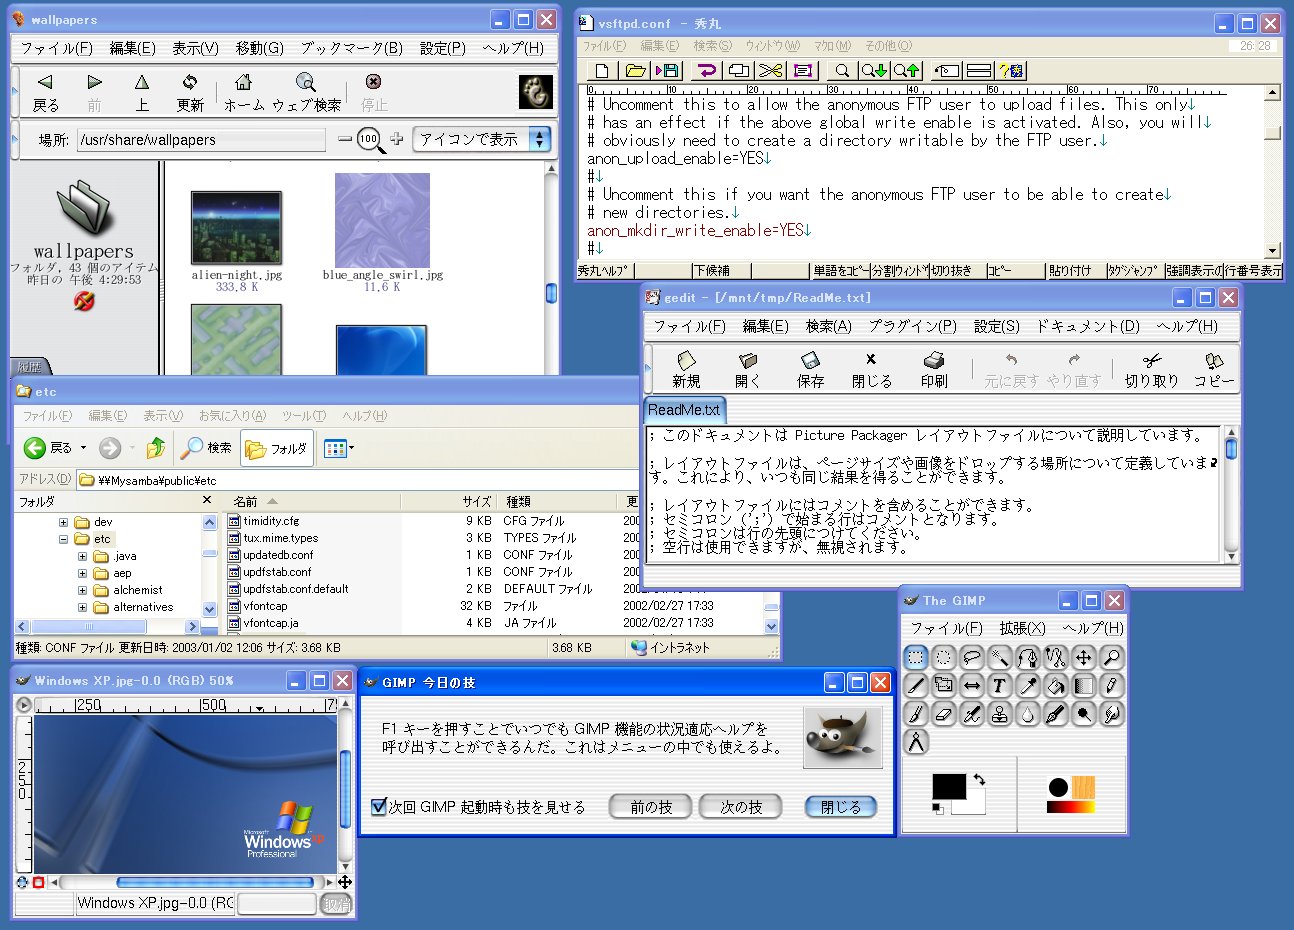The height and width of the screenshot is (930, 1294).
Task: Click the 切り取り cut icon in gedit
Action: 1151,369
